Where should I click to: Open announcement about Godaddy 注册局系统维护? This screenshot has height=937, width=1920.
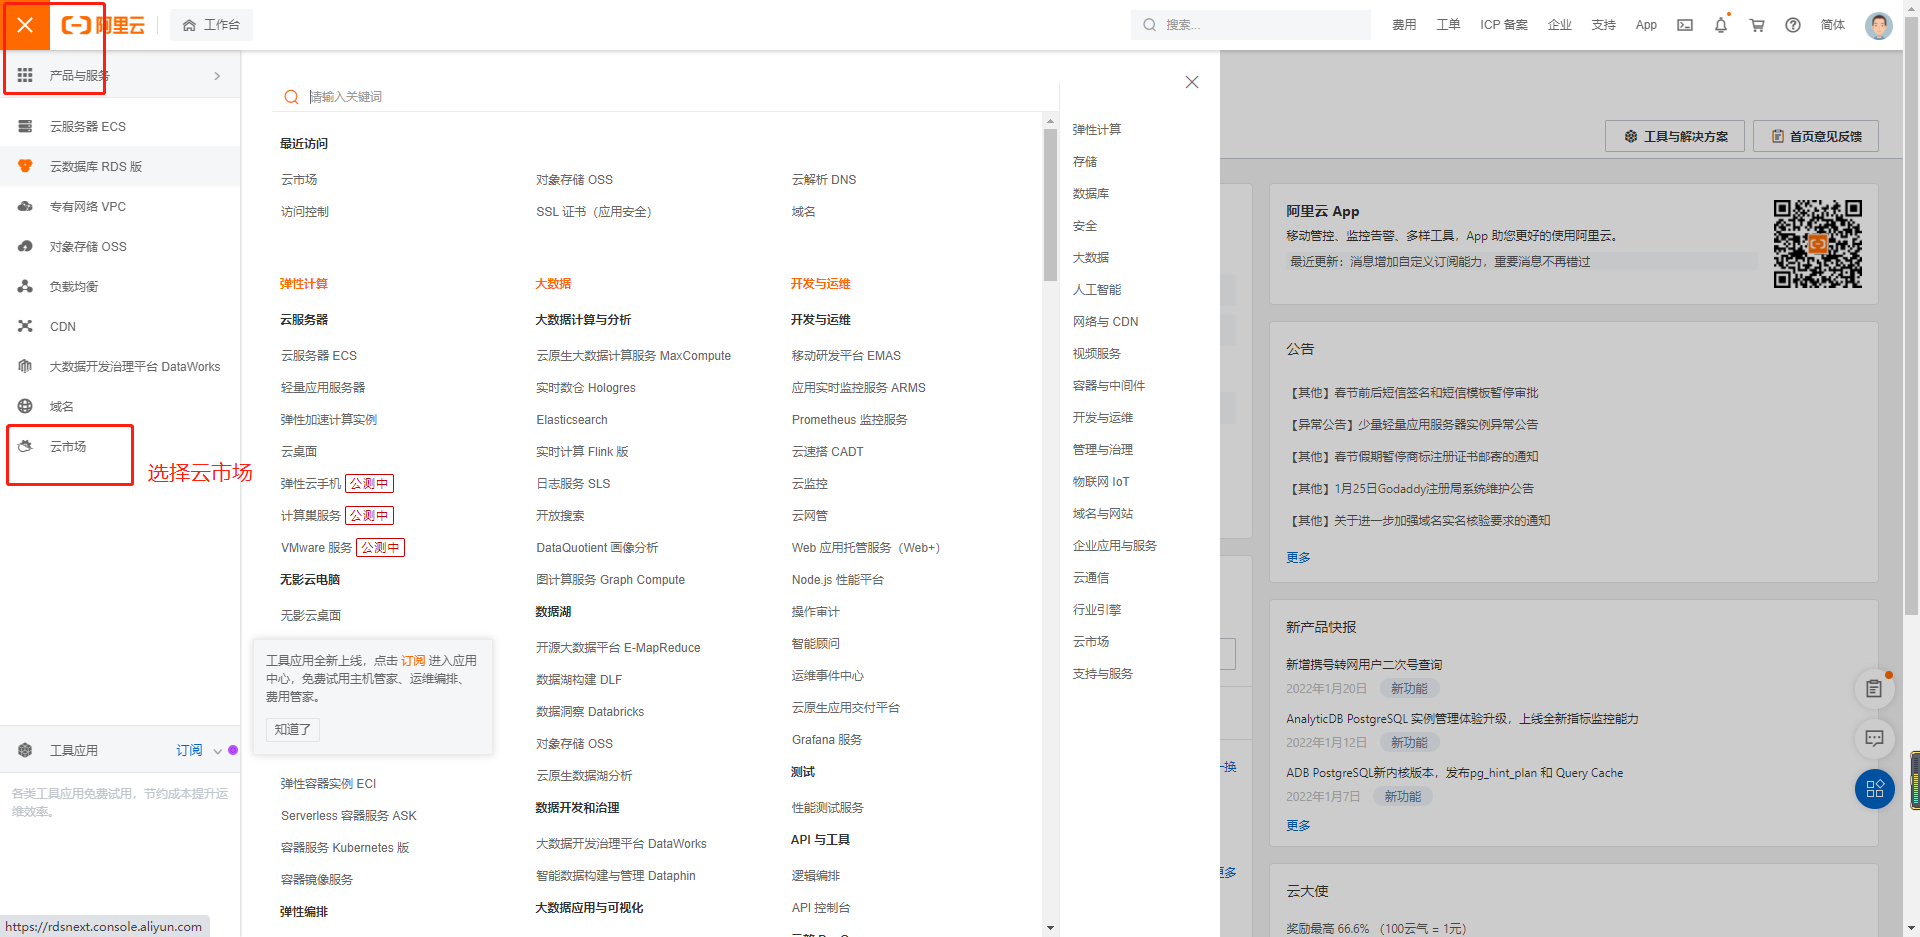[x=1412, y=489]
